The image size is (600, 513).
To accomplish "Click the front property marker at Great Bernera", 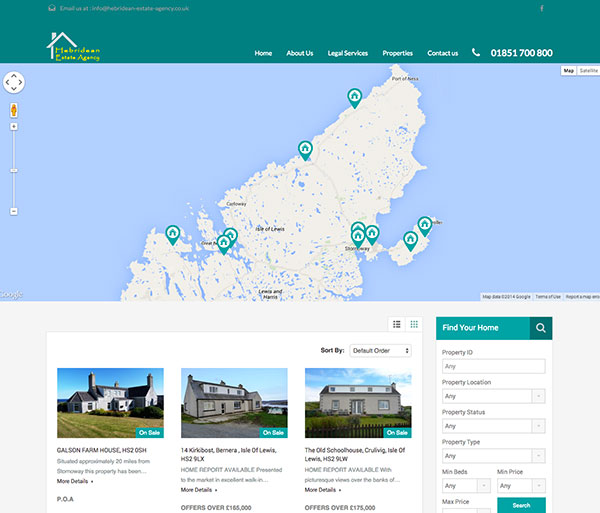I will click(x=224, y=244).
